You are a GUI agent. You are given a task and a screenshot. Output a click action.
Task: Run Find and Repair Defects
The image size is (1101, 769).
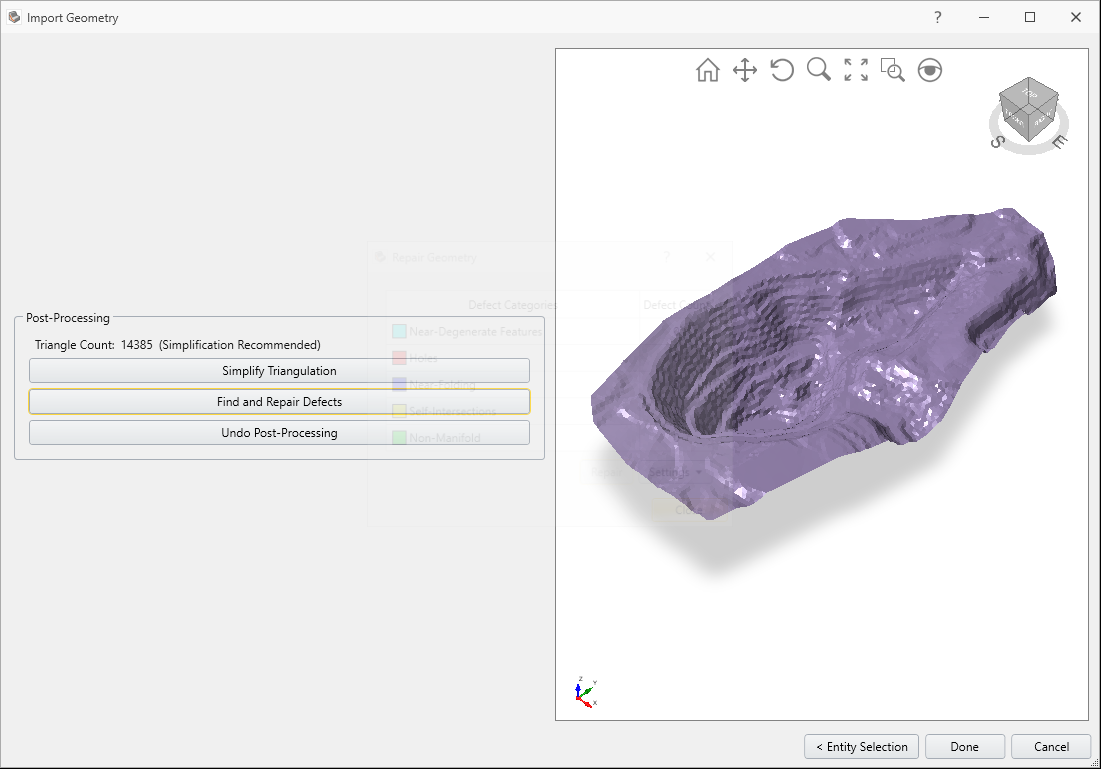[x=279, y=402]
